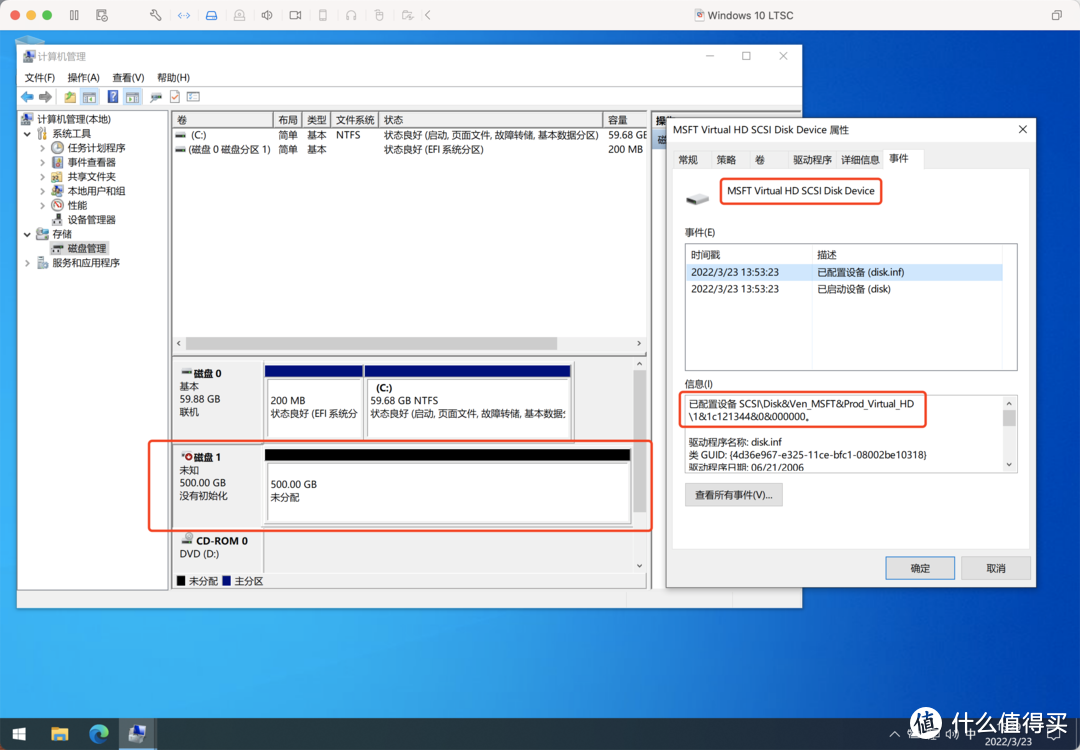The width and height of the screenshot is (1080, 750).
Task: Switch to the 卷 tab in properties dialog
Action: (x=760, y=160)
